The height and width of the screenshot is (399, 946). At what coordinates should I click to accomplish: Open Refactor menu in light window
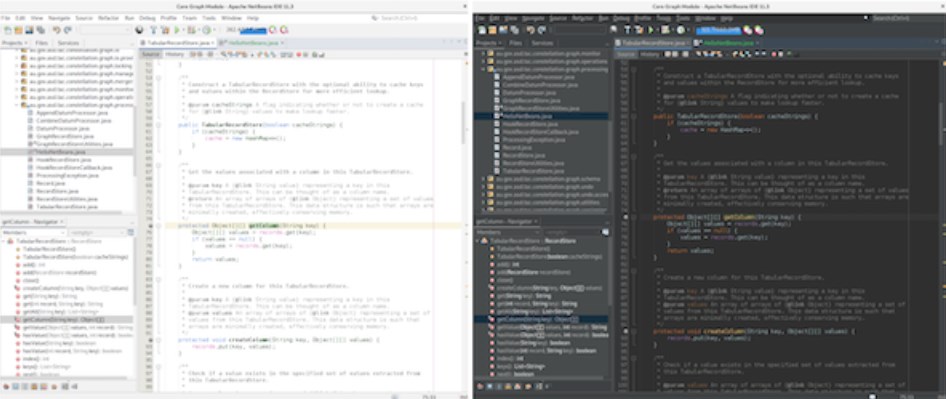[x=109, y=18]
